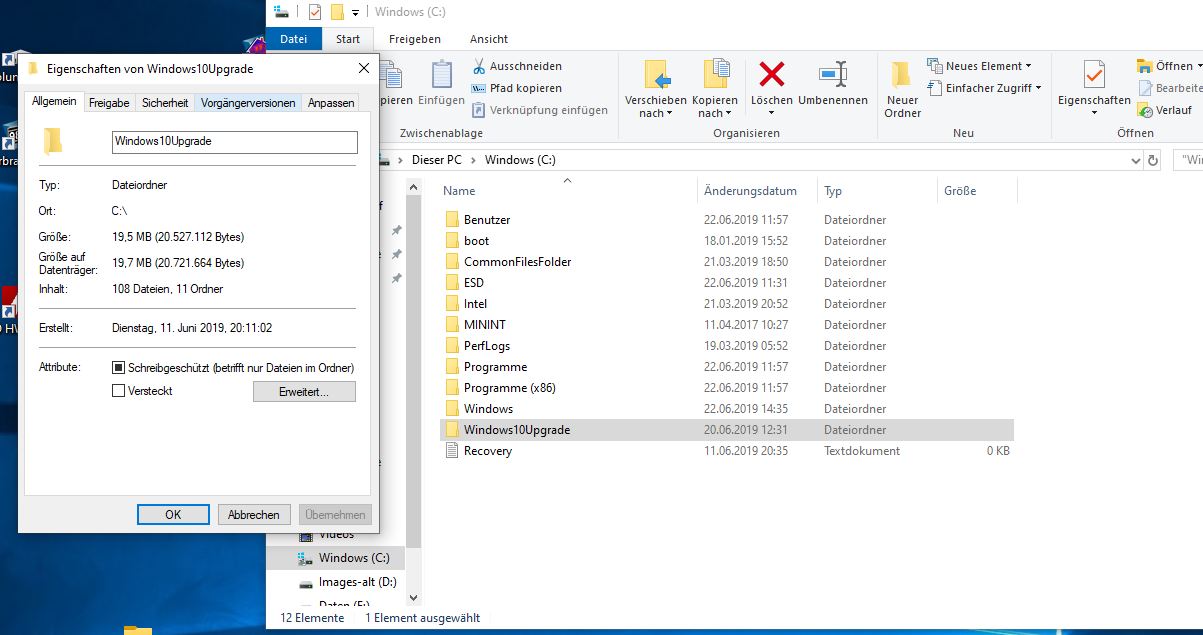Click the Verlauf icon in ribbon
Screen dimensions: 1203x635
[1145, 110]
